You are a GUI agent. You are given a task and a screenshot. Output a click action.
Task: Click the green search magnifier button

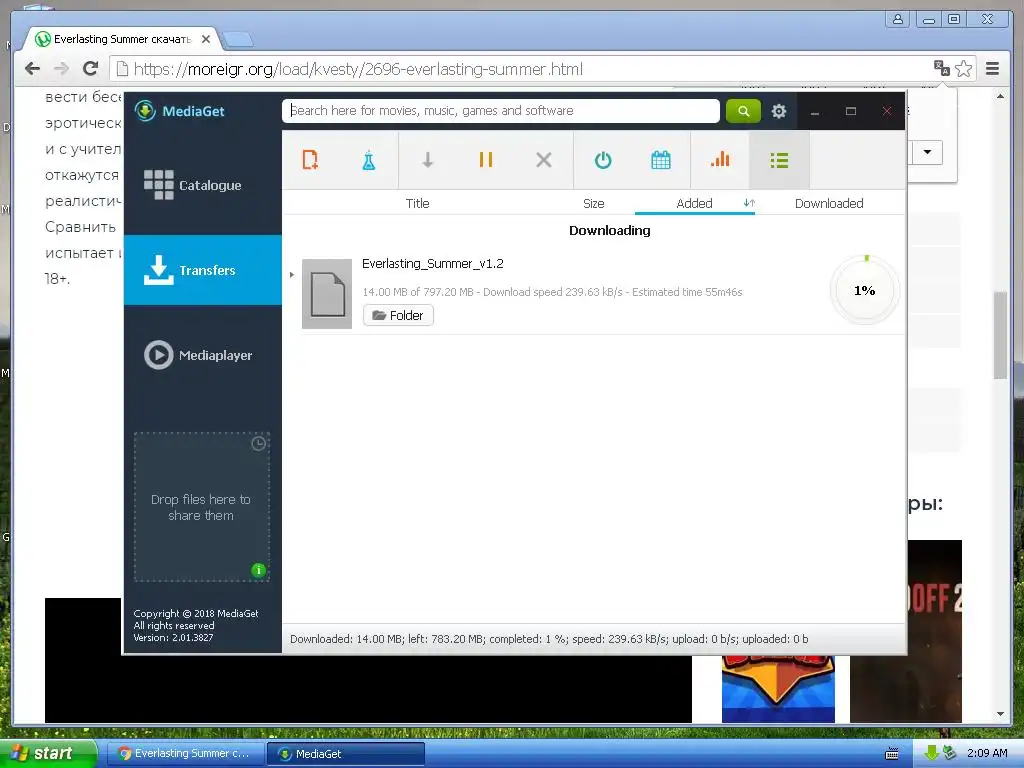743,111
